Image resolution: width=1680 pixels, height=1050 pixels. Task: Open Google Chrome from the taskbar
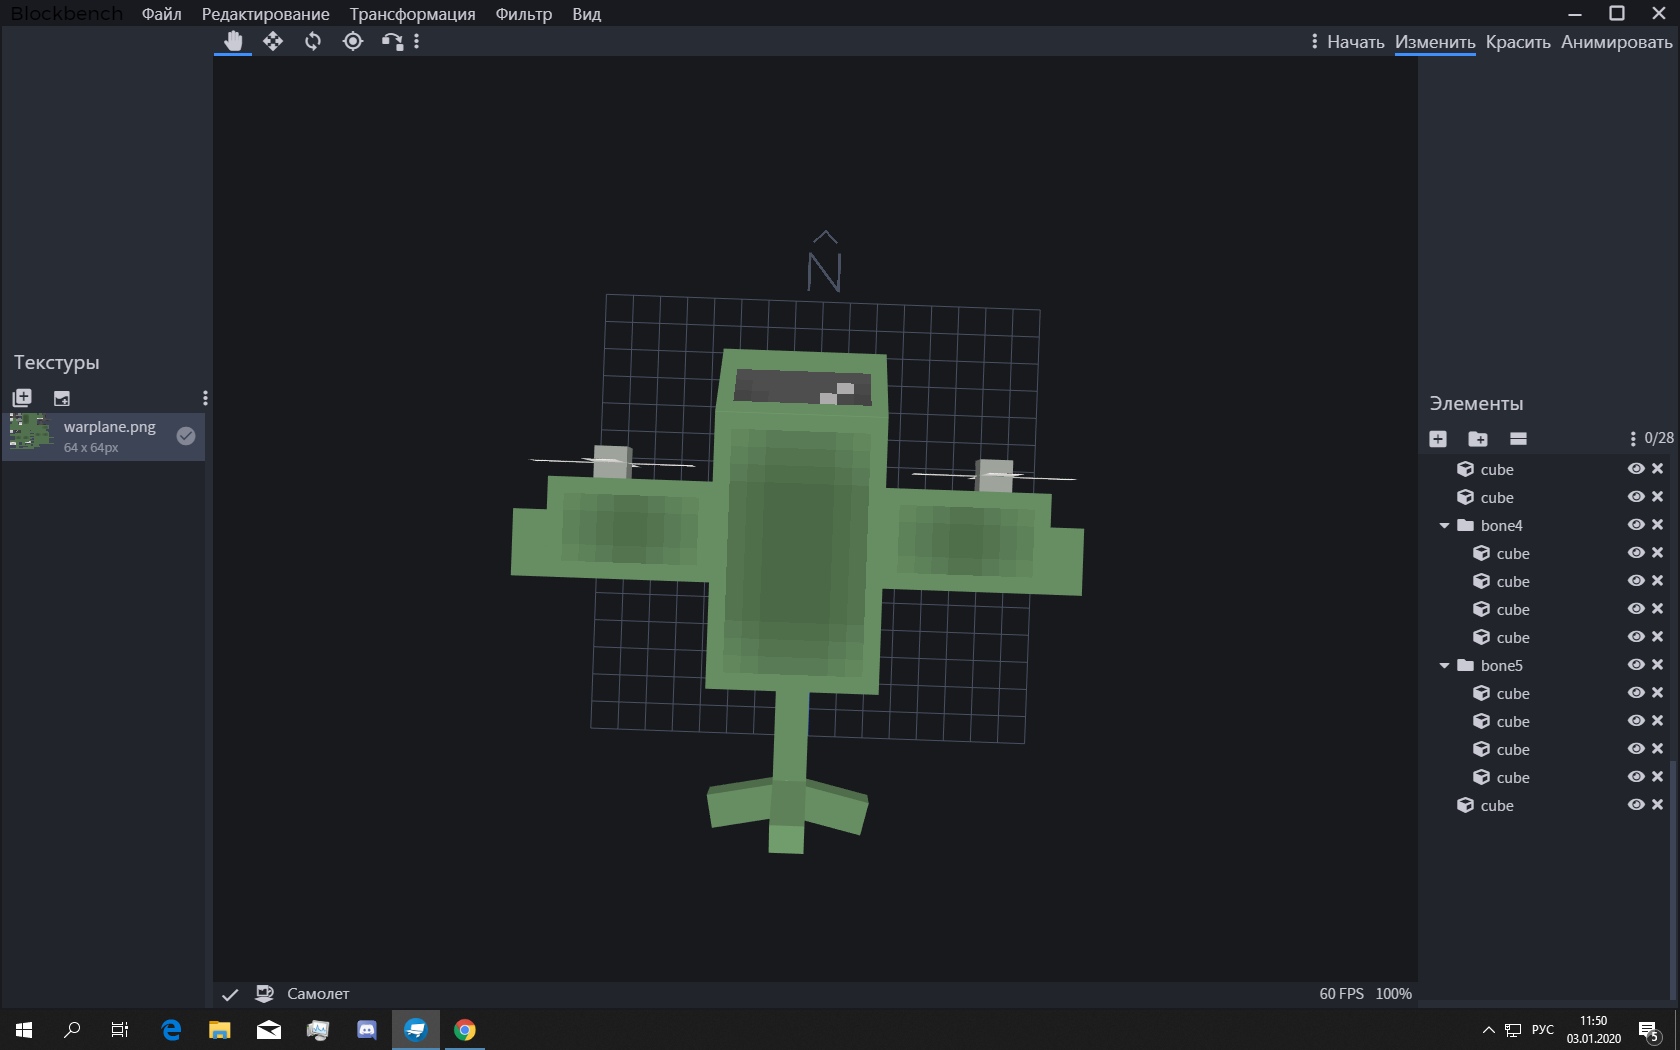[465, 1029]
